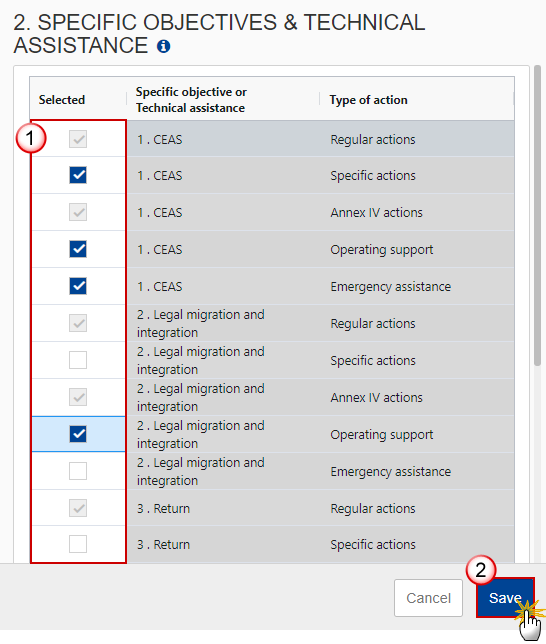Save the selected objectives

[x=505, y=598]
